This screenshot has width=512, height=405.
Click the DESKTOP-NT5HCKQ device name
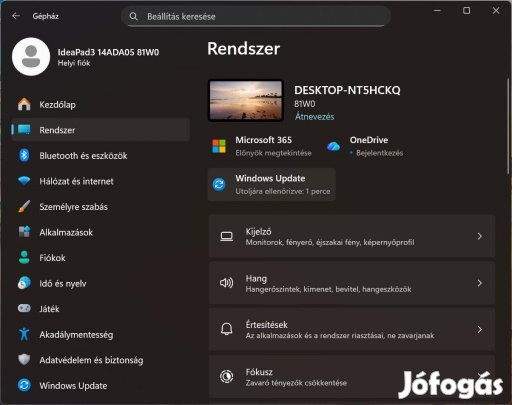pos(347,90)
